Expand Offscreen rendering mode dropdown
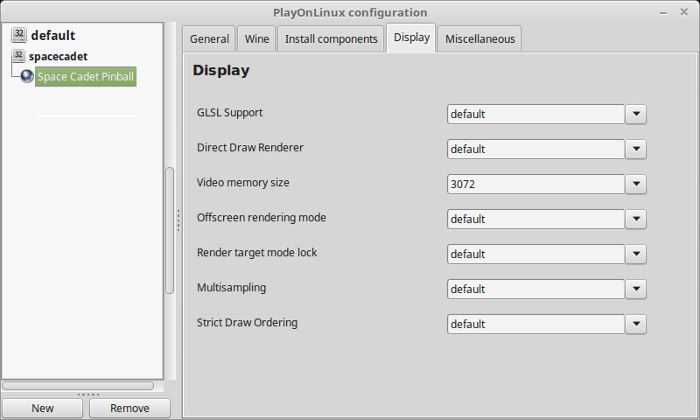Screen dimensions: 700x420 pos(636,219)
